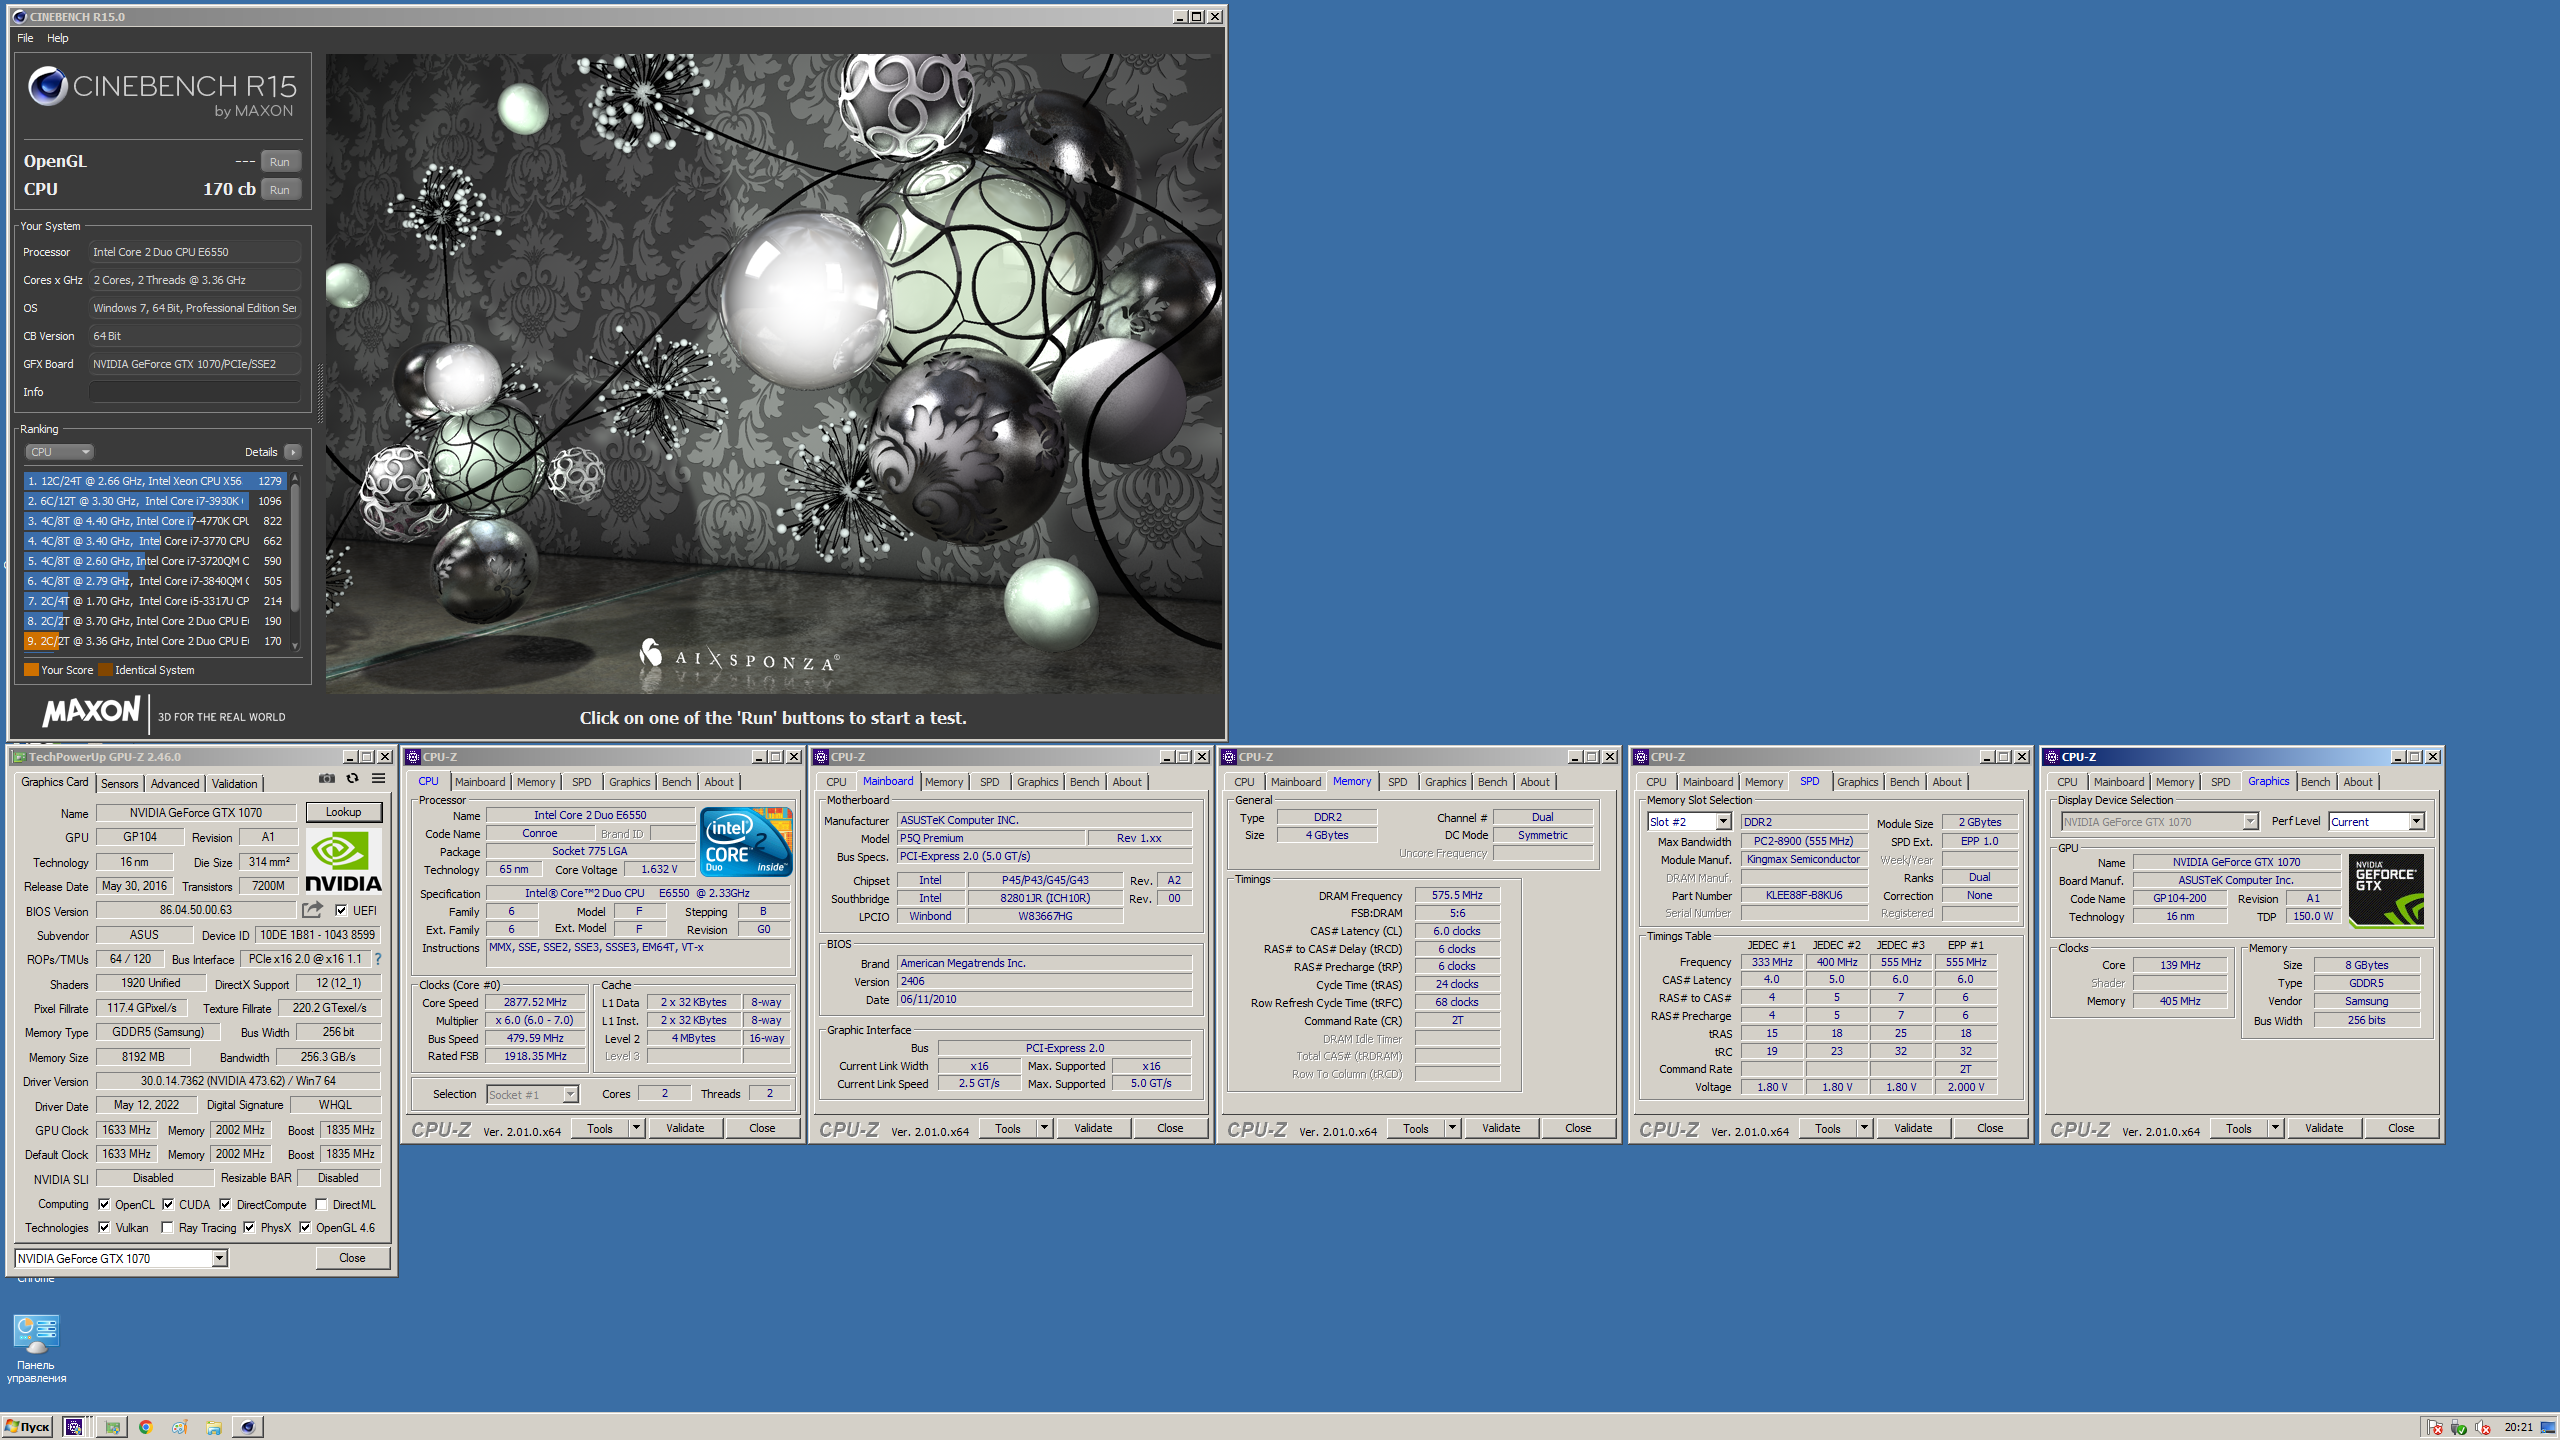Expand Tools dropdown arrow in CPU-Z Graphics window

pos(2275,1128)
